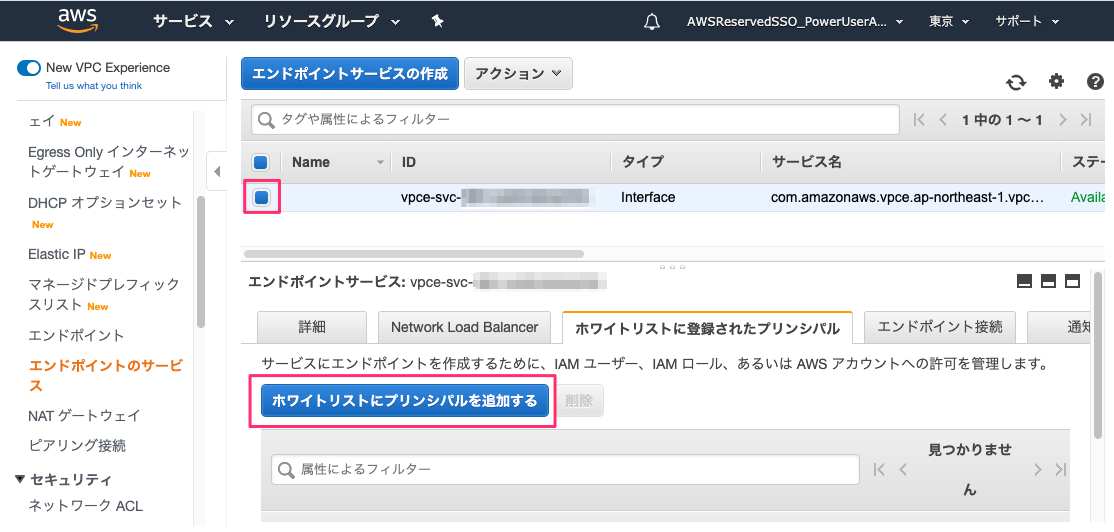The image size is (1114, 532).
Task: Open ネットワーク ACL in sidebar
Action: tap(85, 506)
